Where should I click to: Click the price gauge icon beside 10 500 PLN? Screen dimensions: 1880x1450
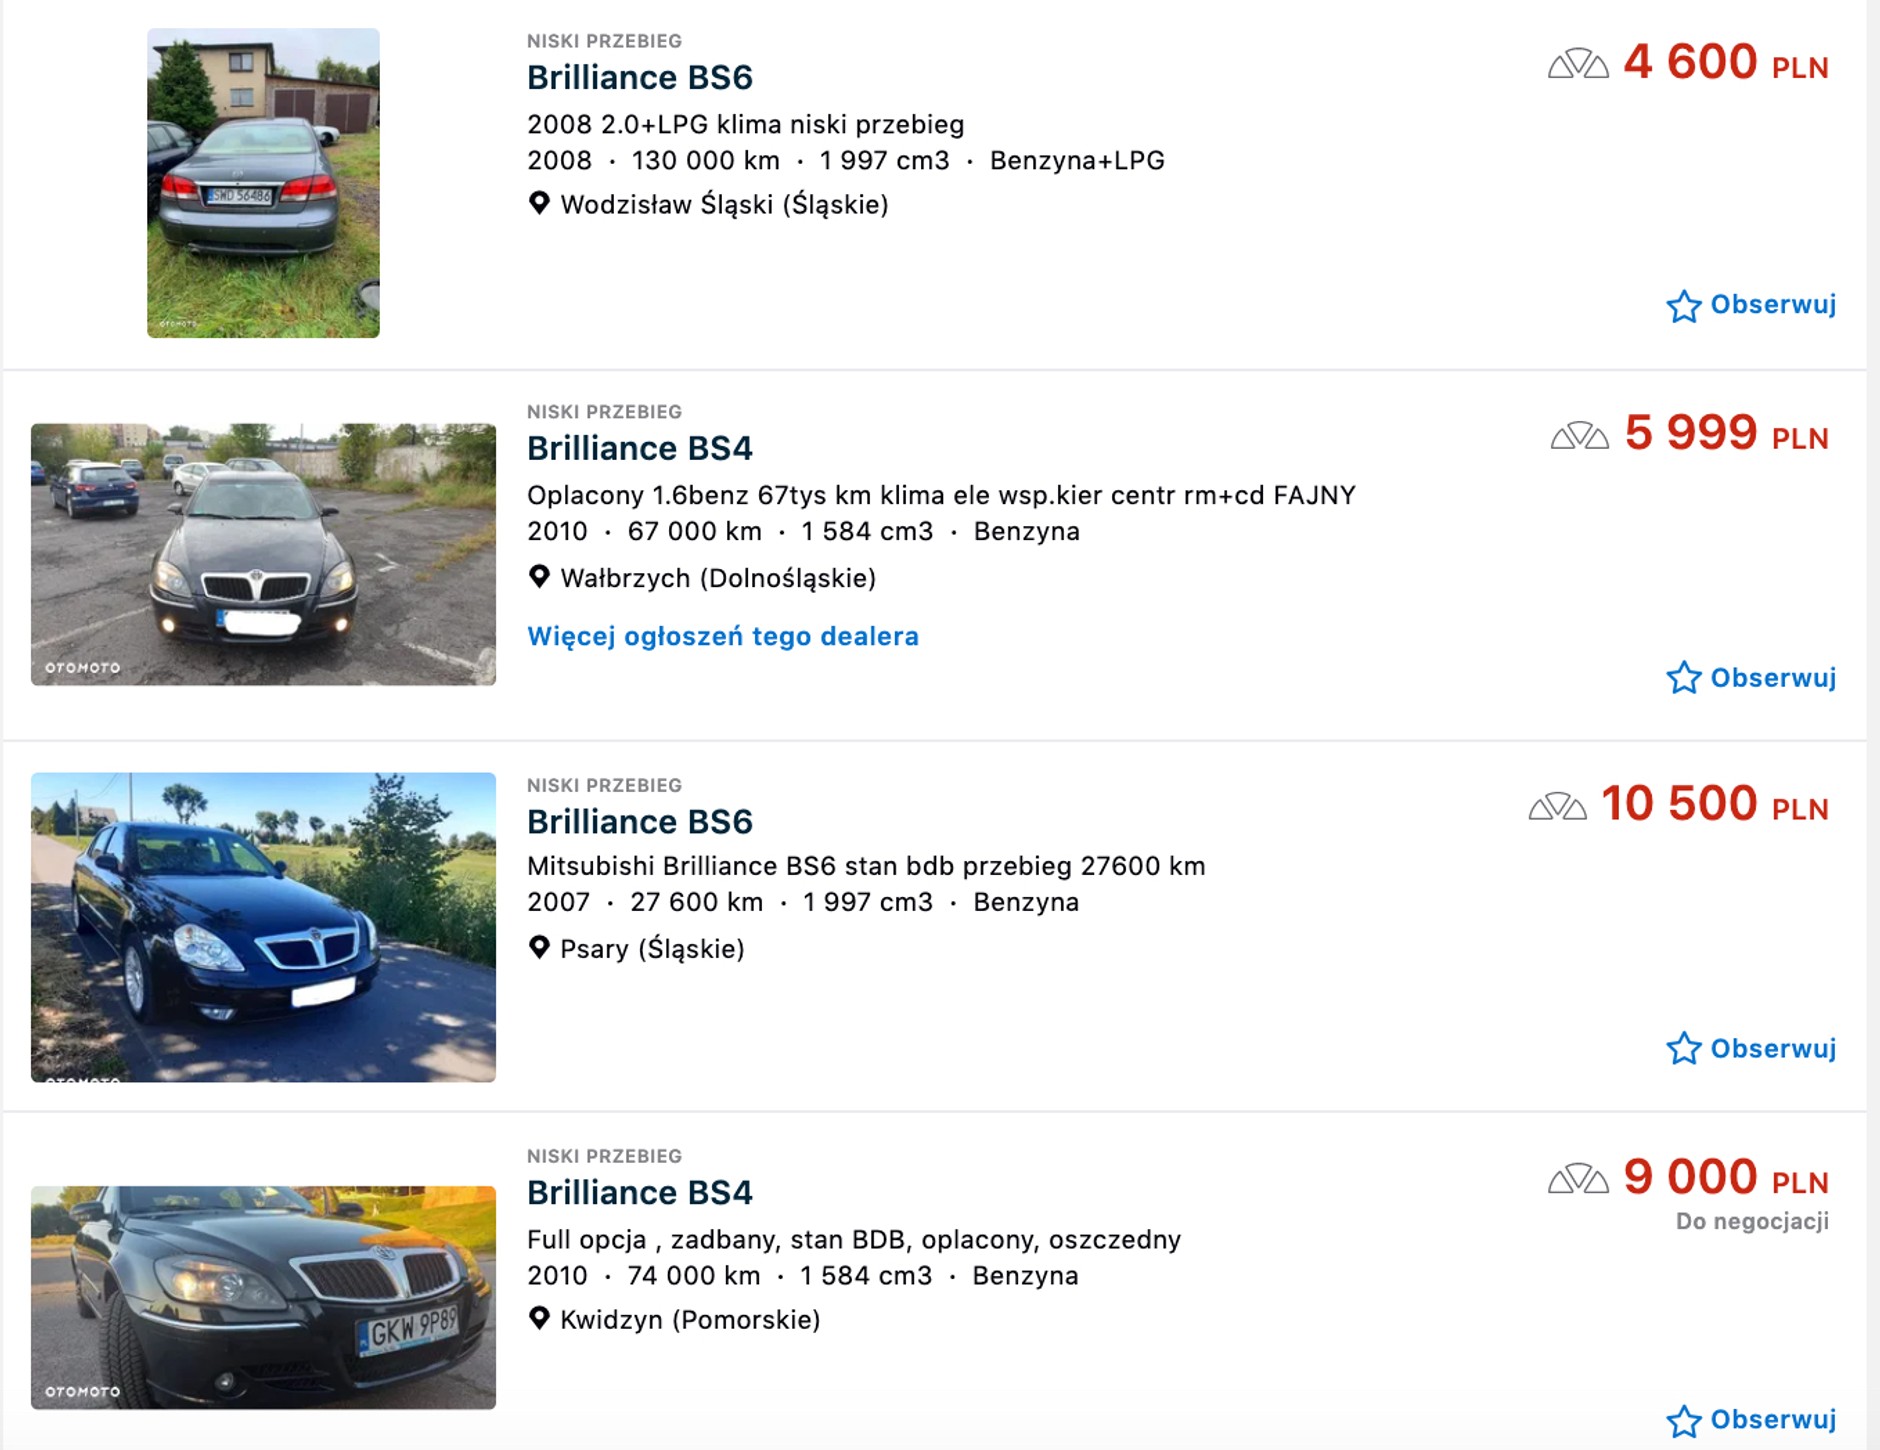pyautogui.click(x=1558, y=806)
